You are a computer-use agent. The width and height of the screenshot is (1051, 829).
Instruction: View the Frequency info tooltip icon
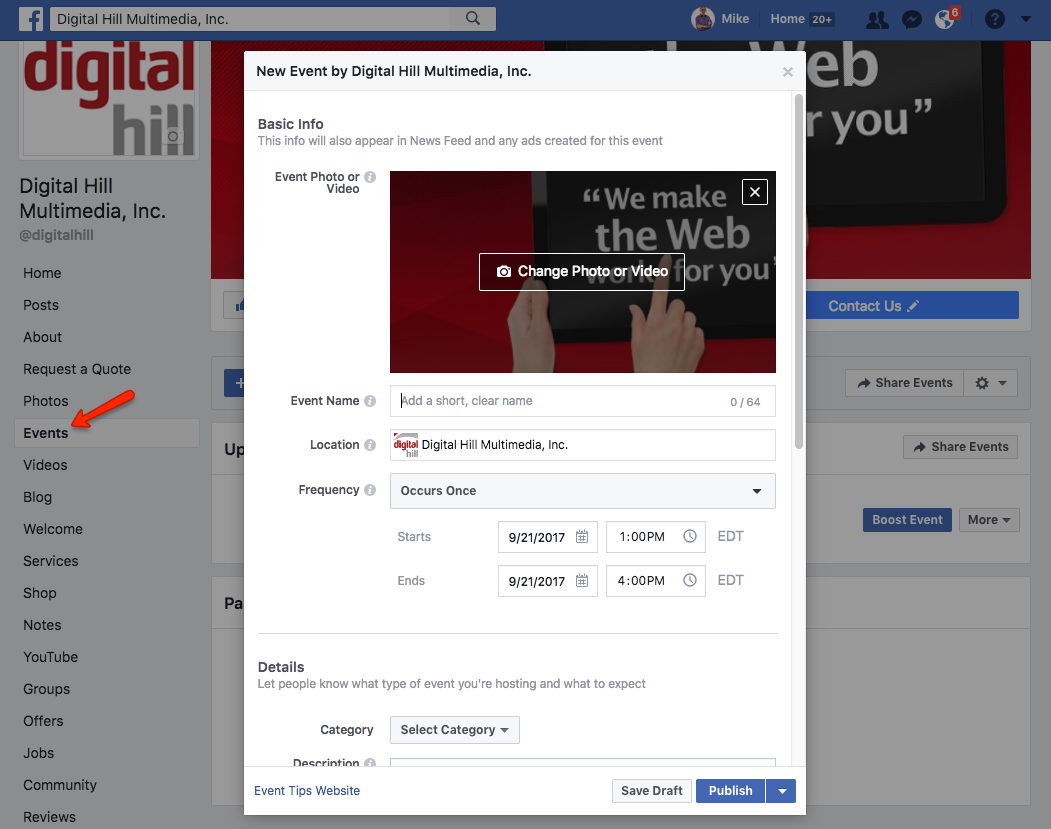[x=371, y=490]
